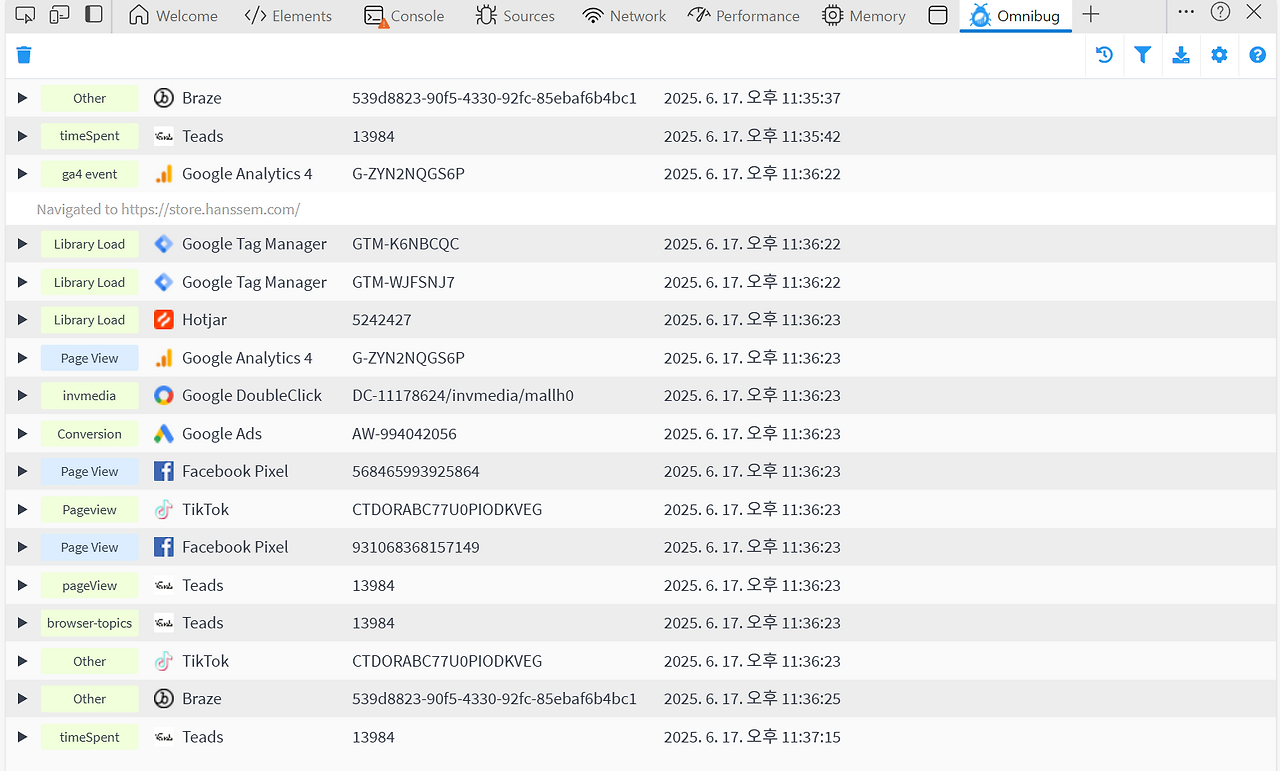Expand the ga4 event row
This screenshot has height=771, width=1280.
tap(22, 174)
